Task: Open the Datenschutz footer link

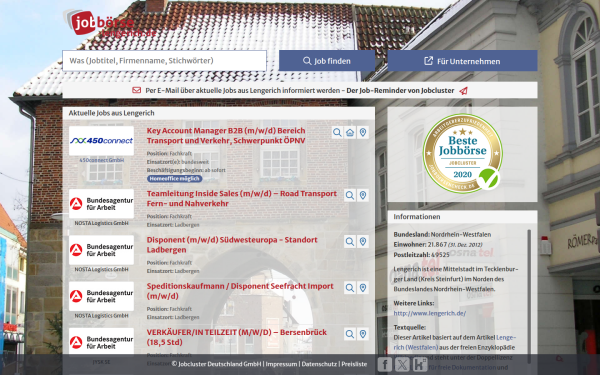Action: coord(319,364)
